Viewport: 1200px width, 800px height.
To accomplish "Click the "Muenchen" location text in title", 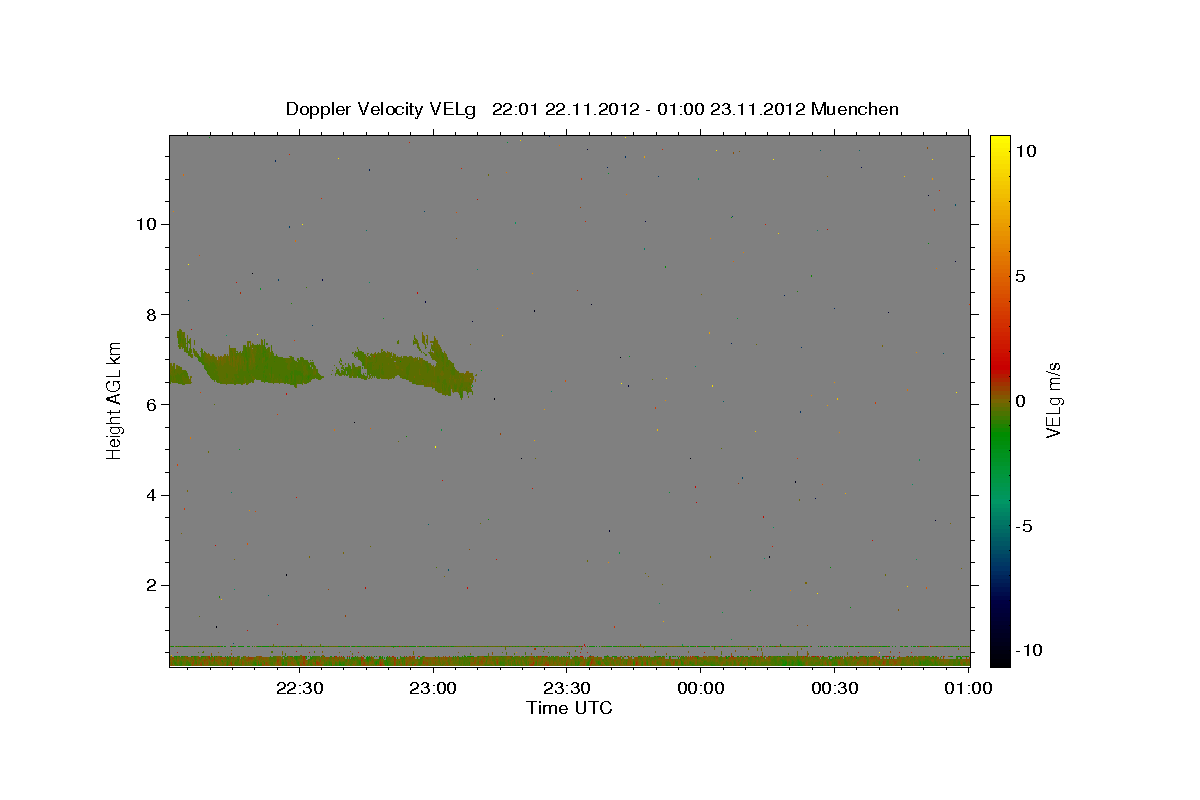I will [855, 109].
